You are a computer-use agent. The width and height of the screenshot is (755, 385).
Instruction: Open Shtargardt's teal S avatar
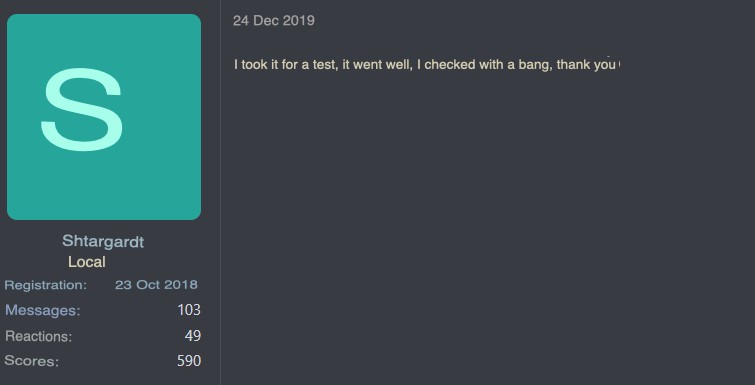104,117
